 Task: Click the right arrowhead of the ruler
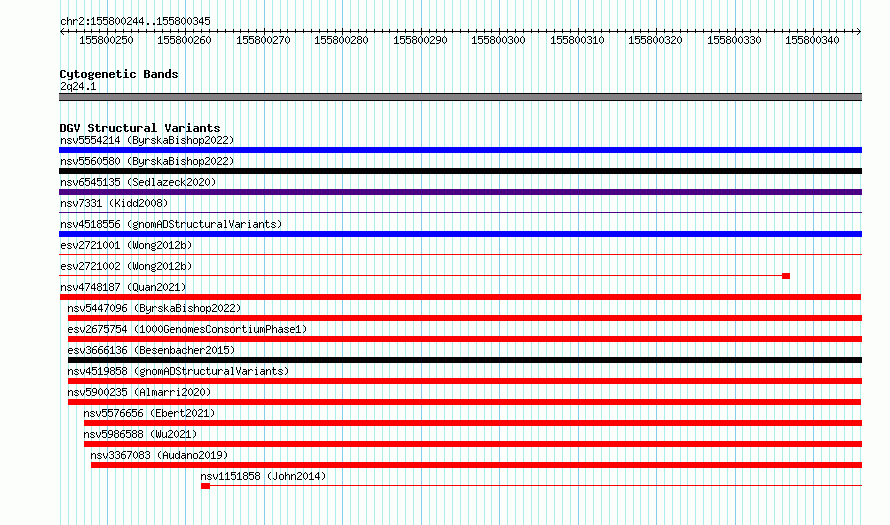(x=859, y=31)
